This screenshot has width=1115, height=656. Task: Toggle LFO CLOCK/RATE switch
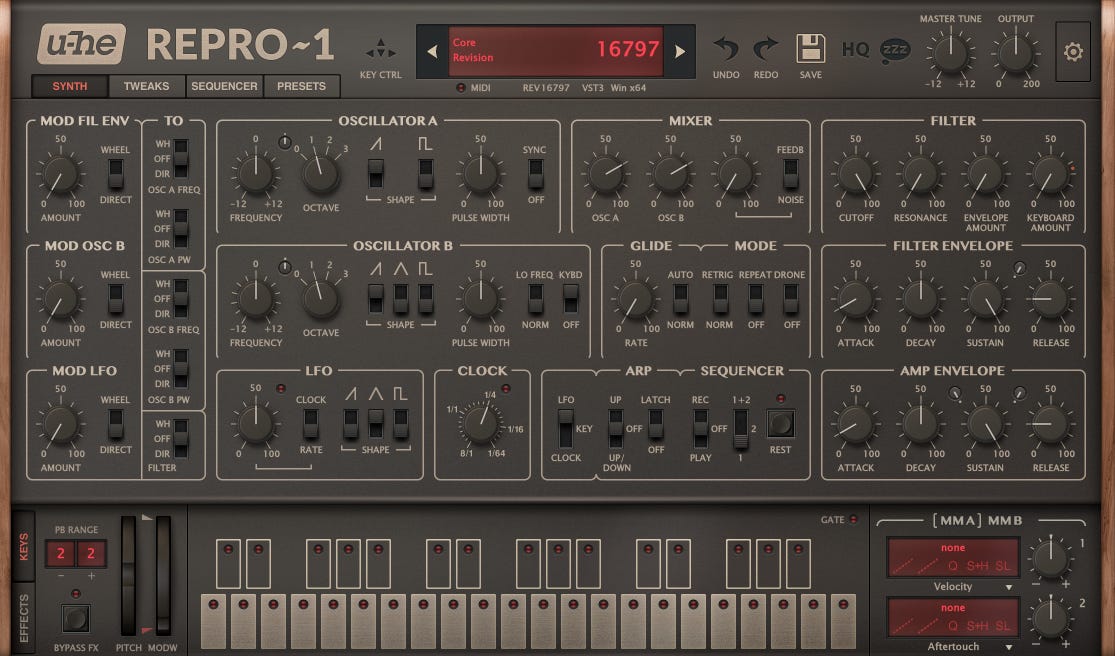pyautogui.click(x=310, y=424)
